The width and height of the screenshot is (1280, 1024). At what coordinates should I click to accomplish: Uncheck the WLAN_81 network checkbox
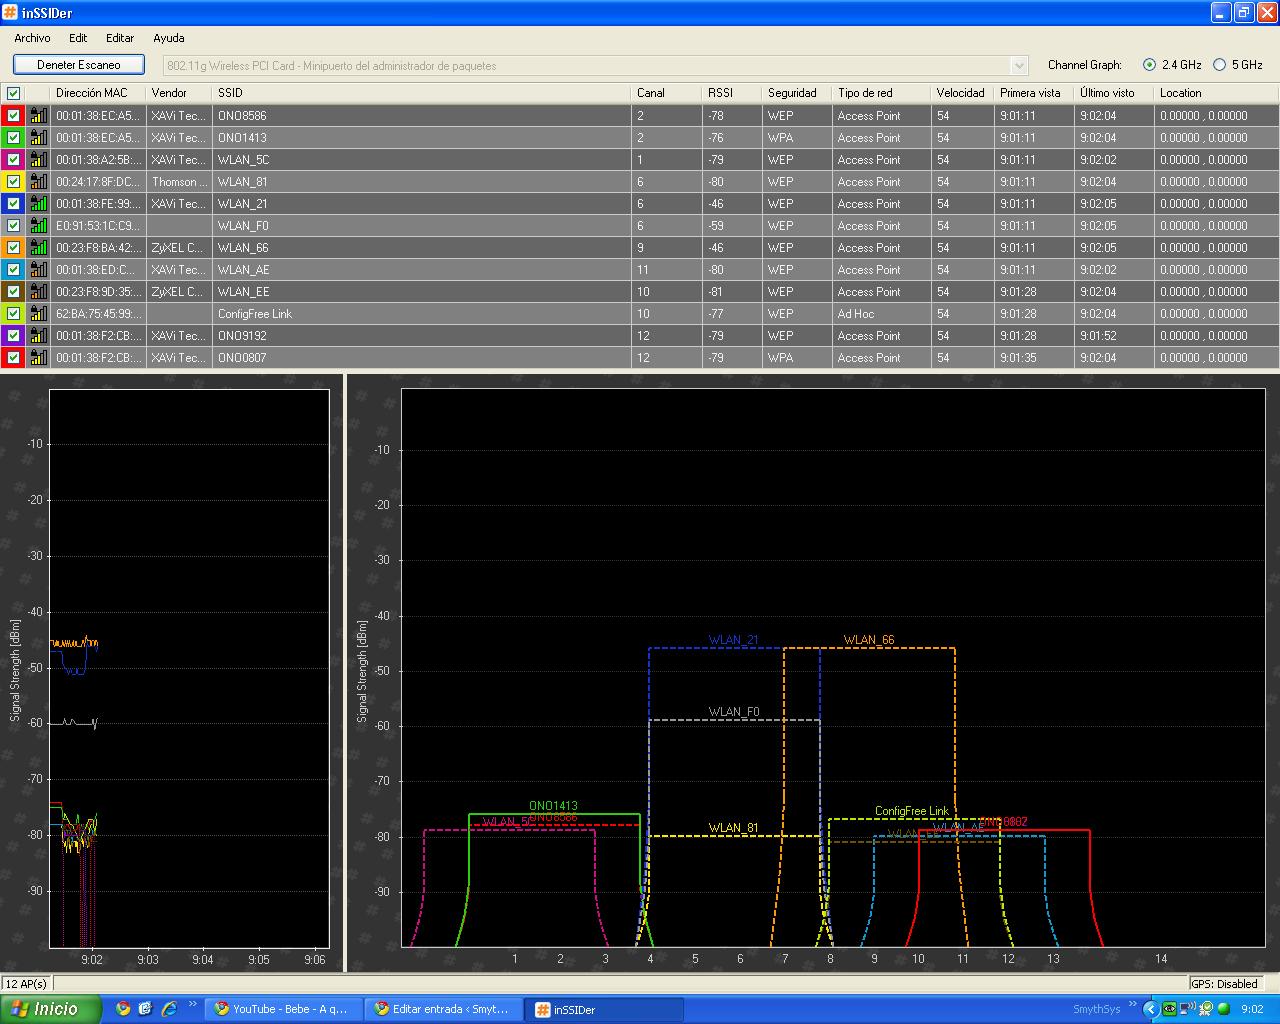pos(14,182)
